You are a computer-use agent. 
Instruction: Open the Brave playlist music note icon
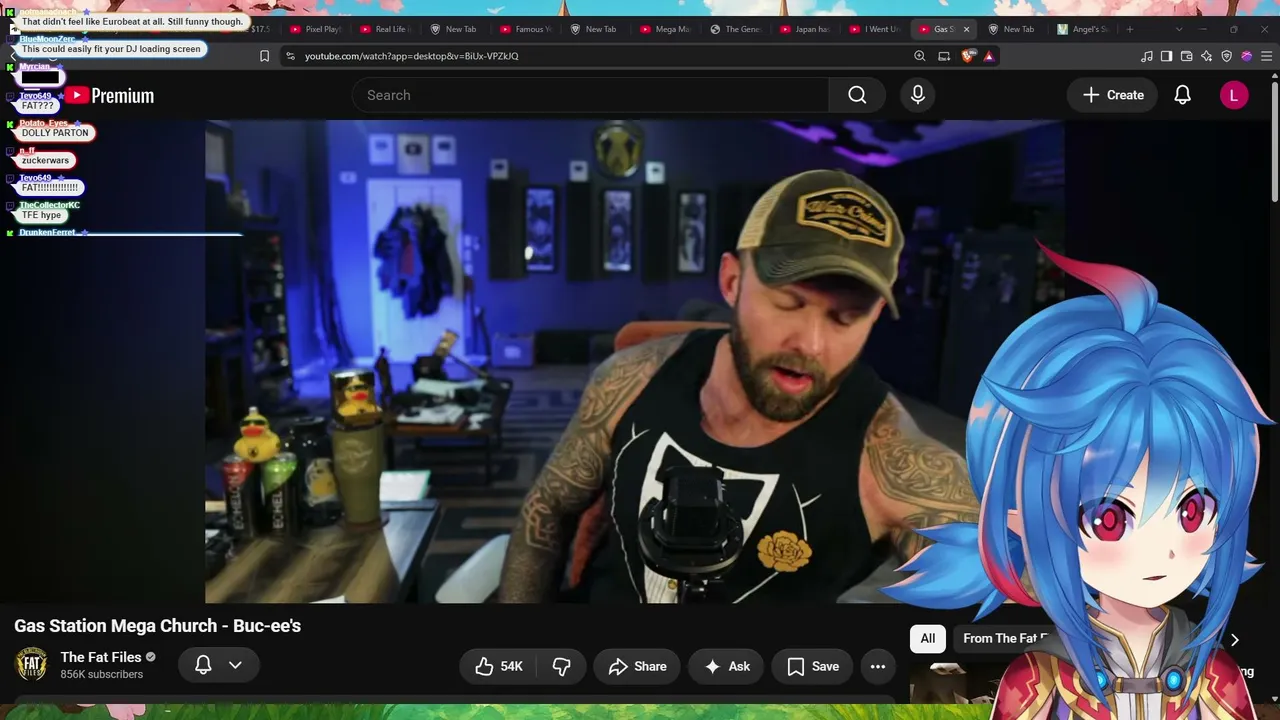[1147, 56]
